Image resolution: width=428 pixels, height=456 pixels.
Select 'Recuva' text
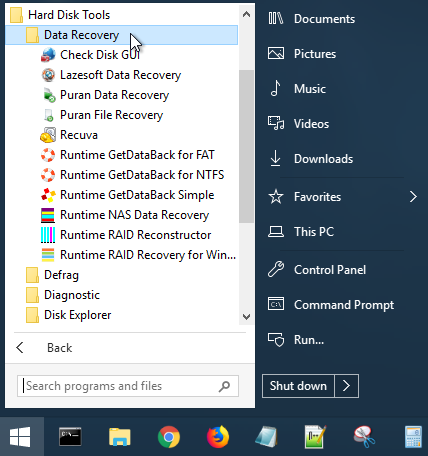click(x=79, y=135)
